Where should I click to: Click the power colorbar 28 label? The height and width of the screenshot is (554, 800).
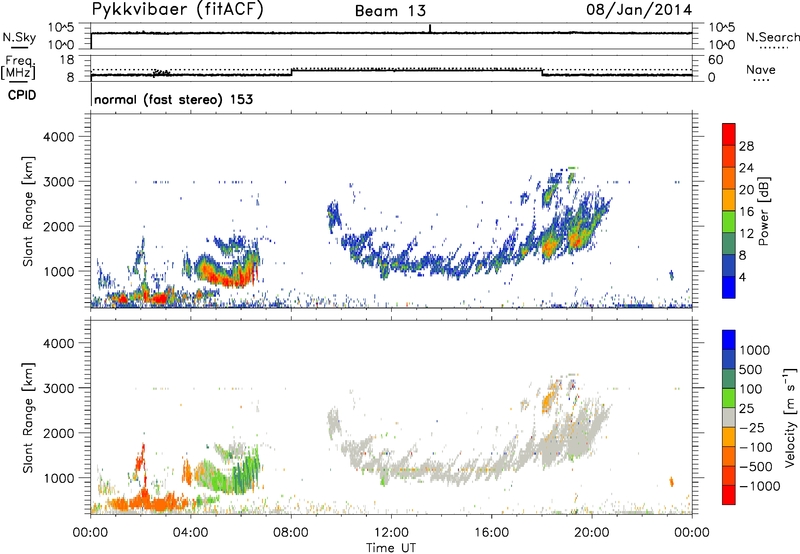pos(746,146)
